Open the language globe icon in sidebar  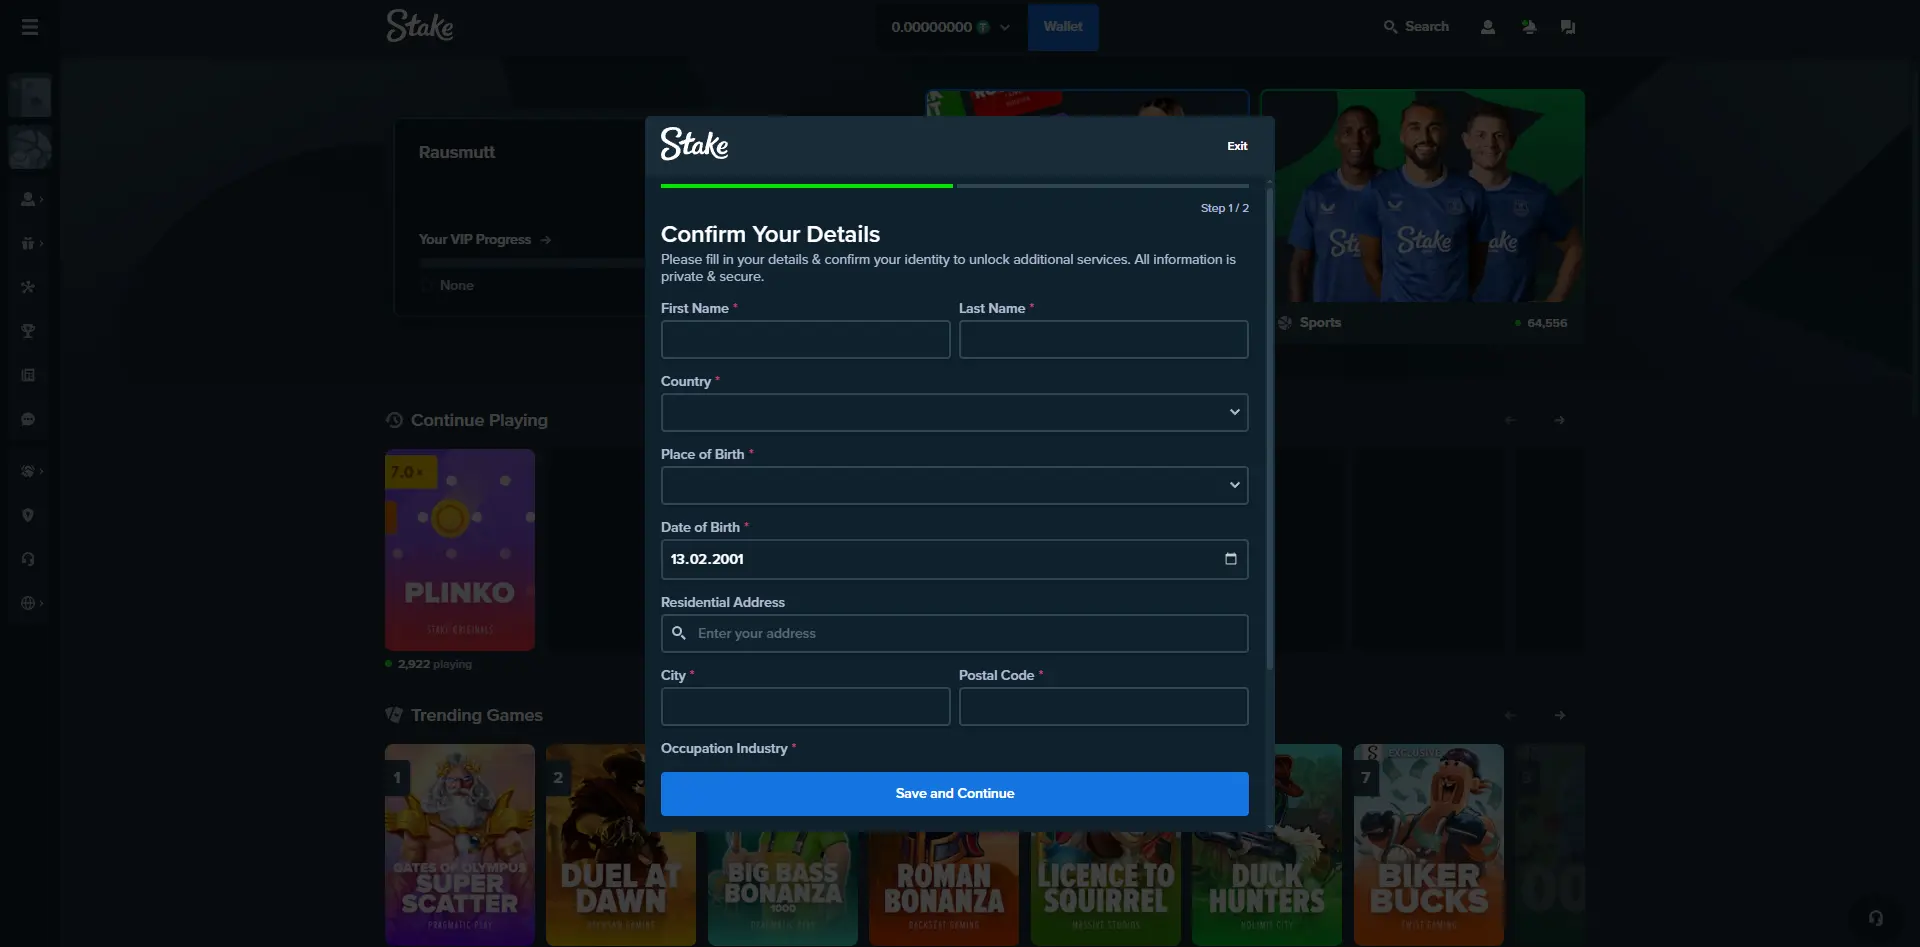click(30, 603)
